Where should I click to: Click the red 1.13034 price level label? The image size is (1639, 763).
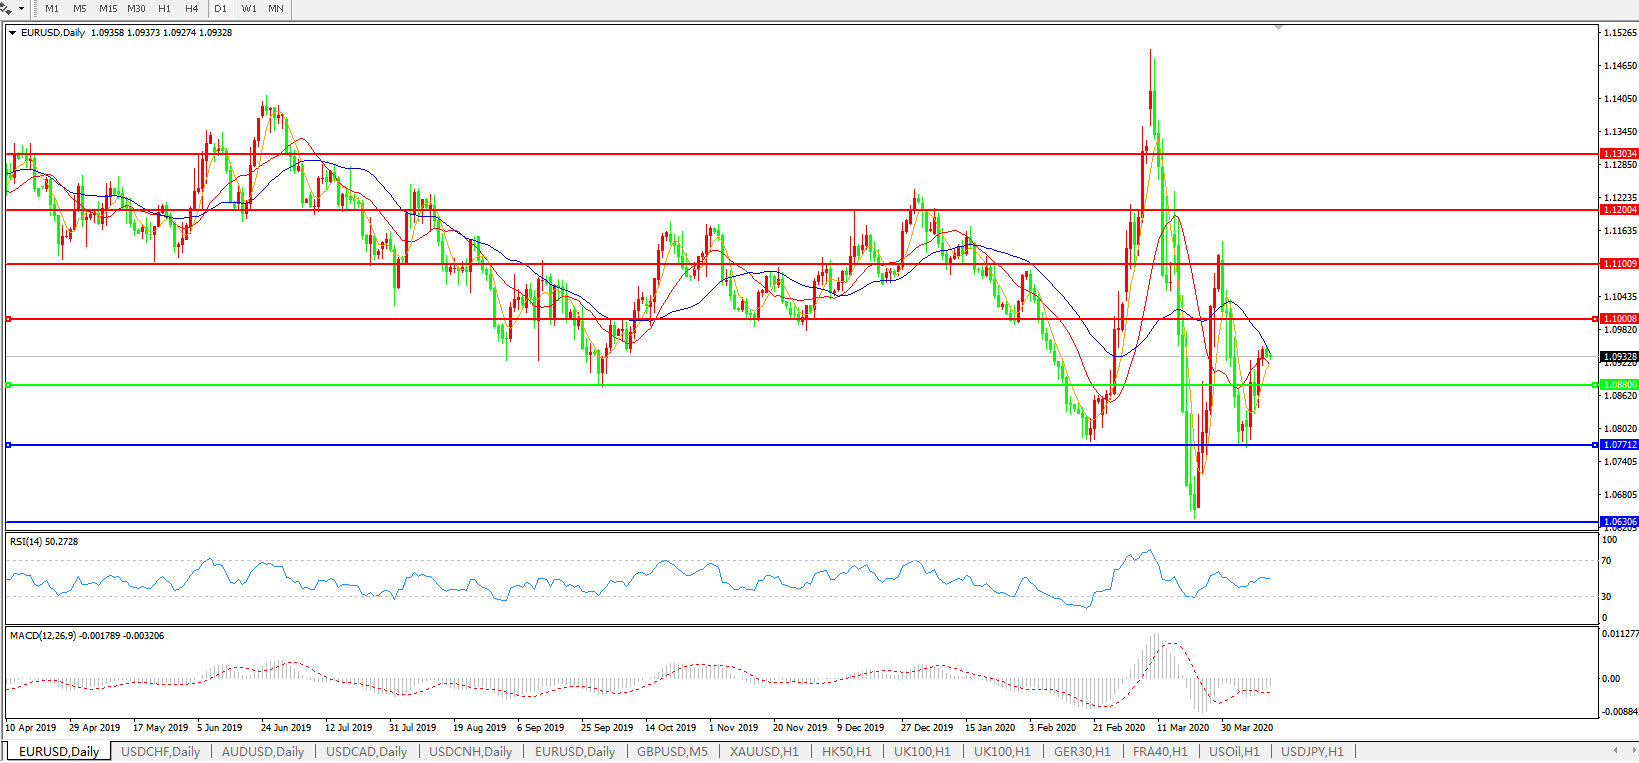(1619, 154)
